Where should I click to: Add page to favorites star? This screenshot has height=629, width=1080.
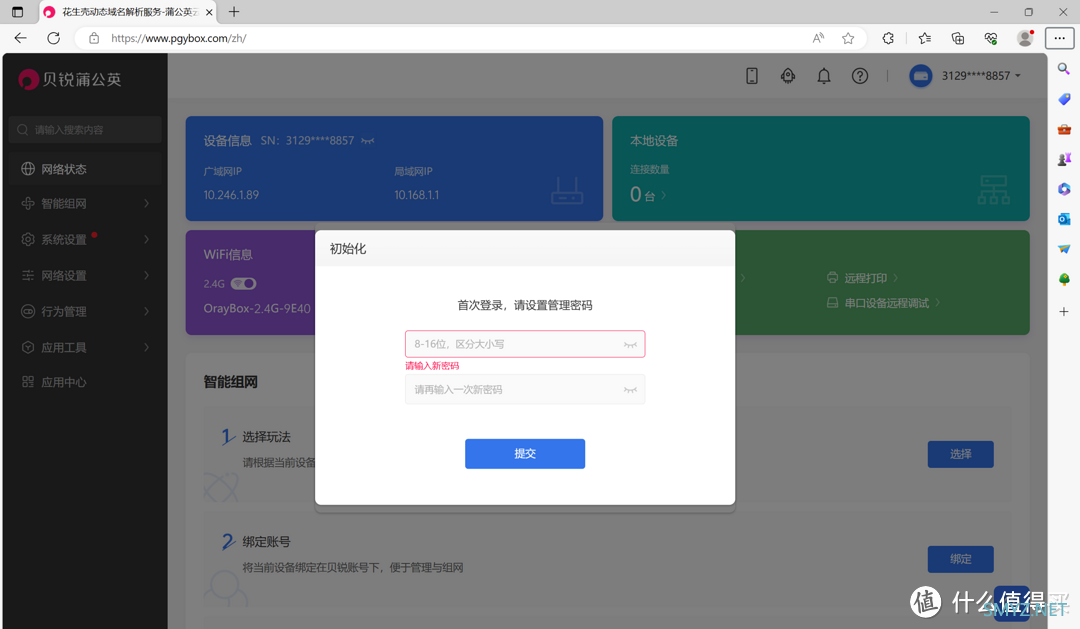(x=848, y=38)
